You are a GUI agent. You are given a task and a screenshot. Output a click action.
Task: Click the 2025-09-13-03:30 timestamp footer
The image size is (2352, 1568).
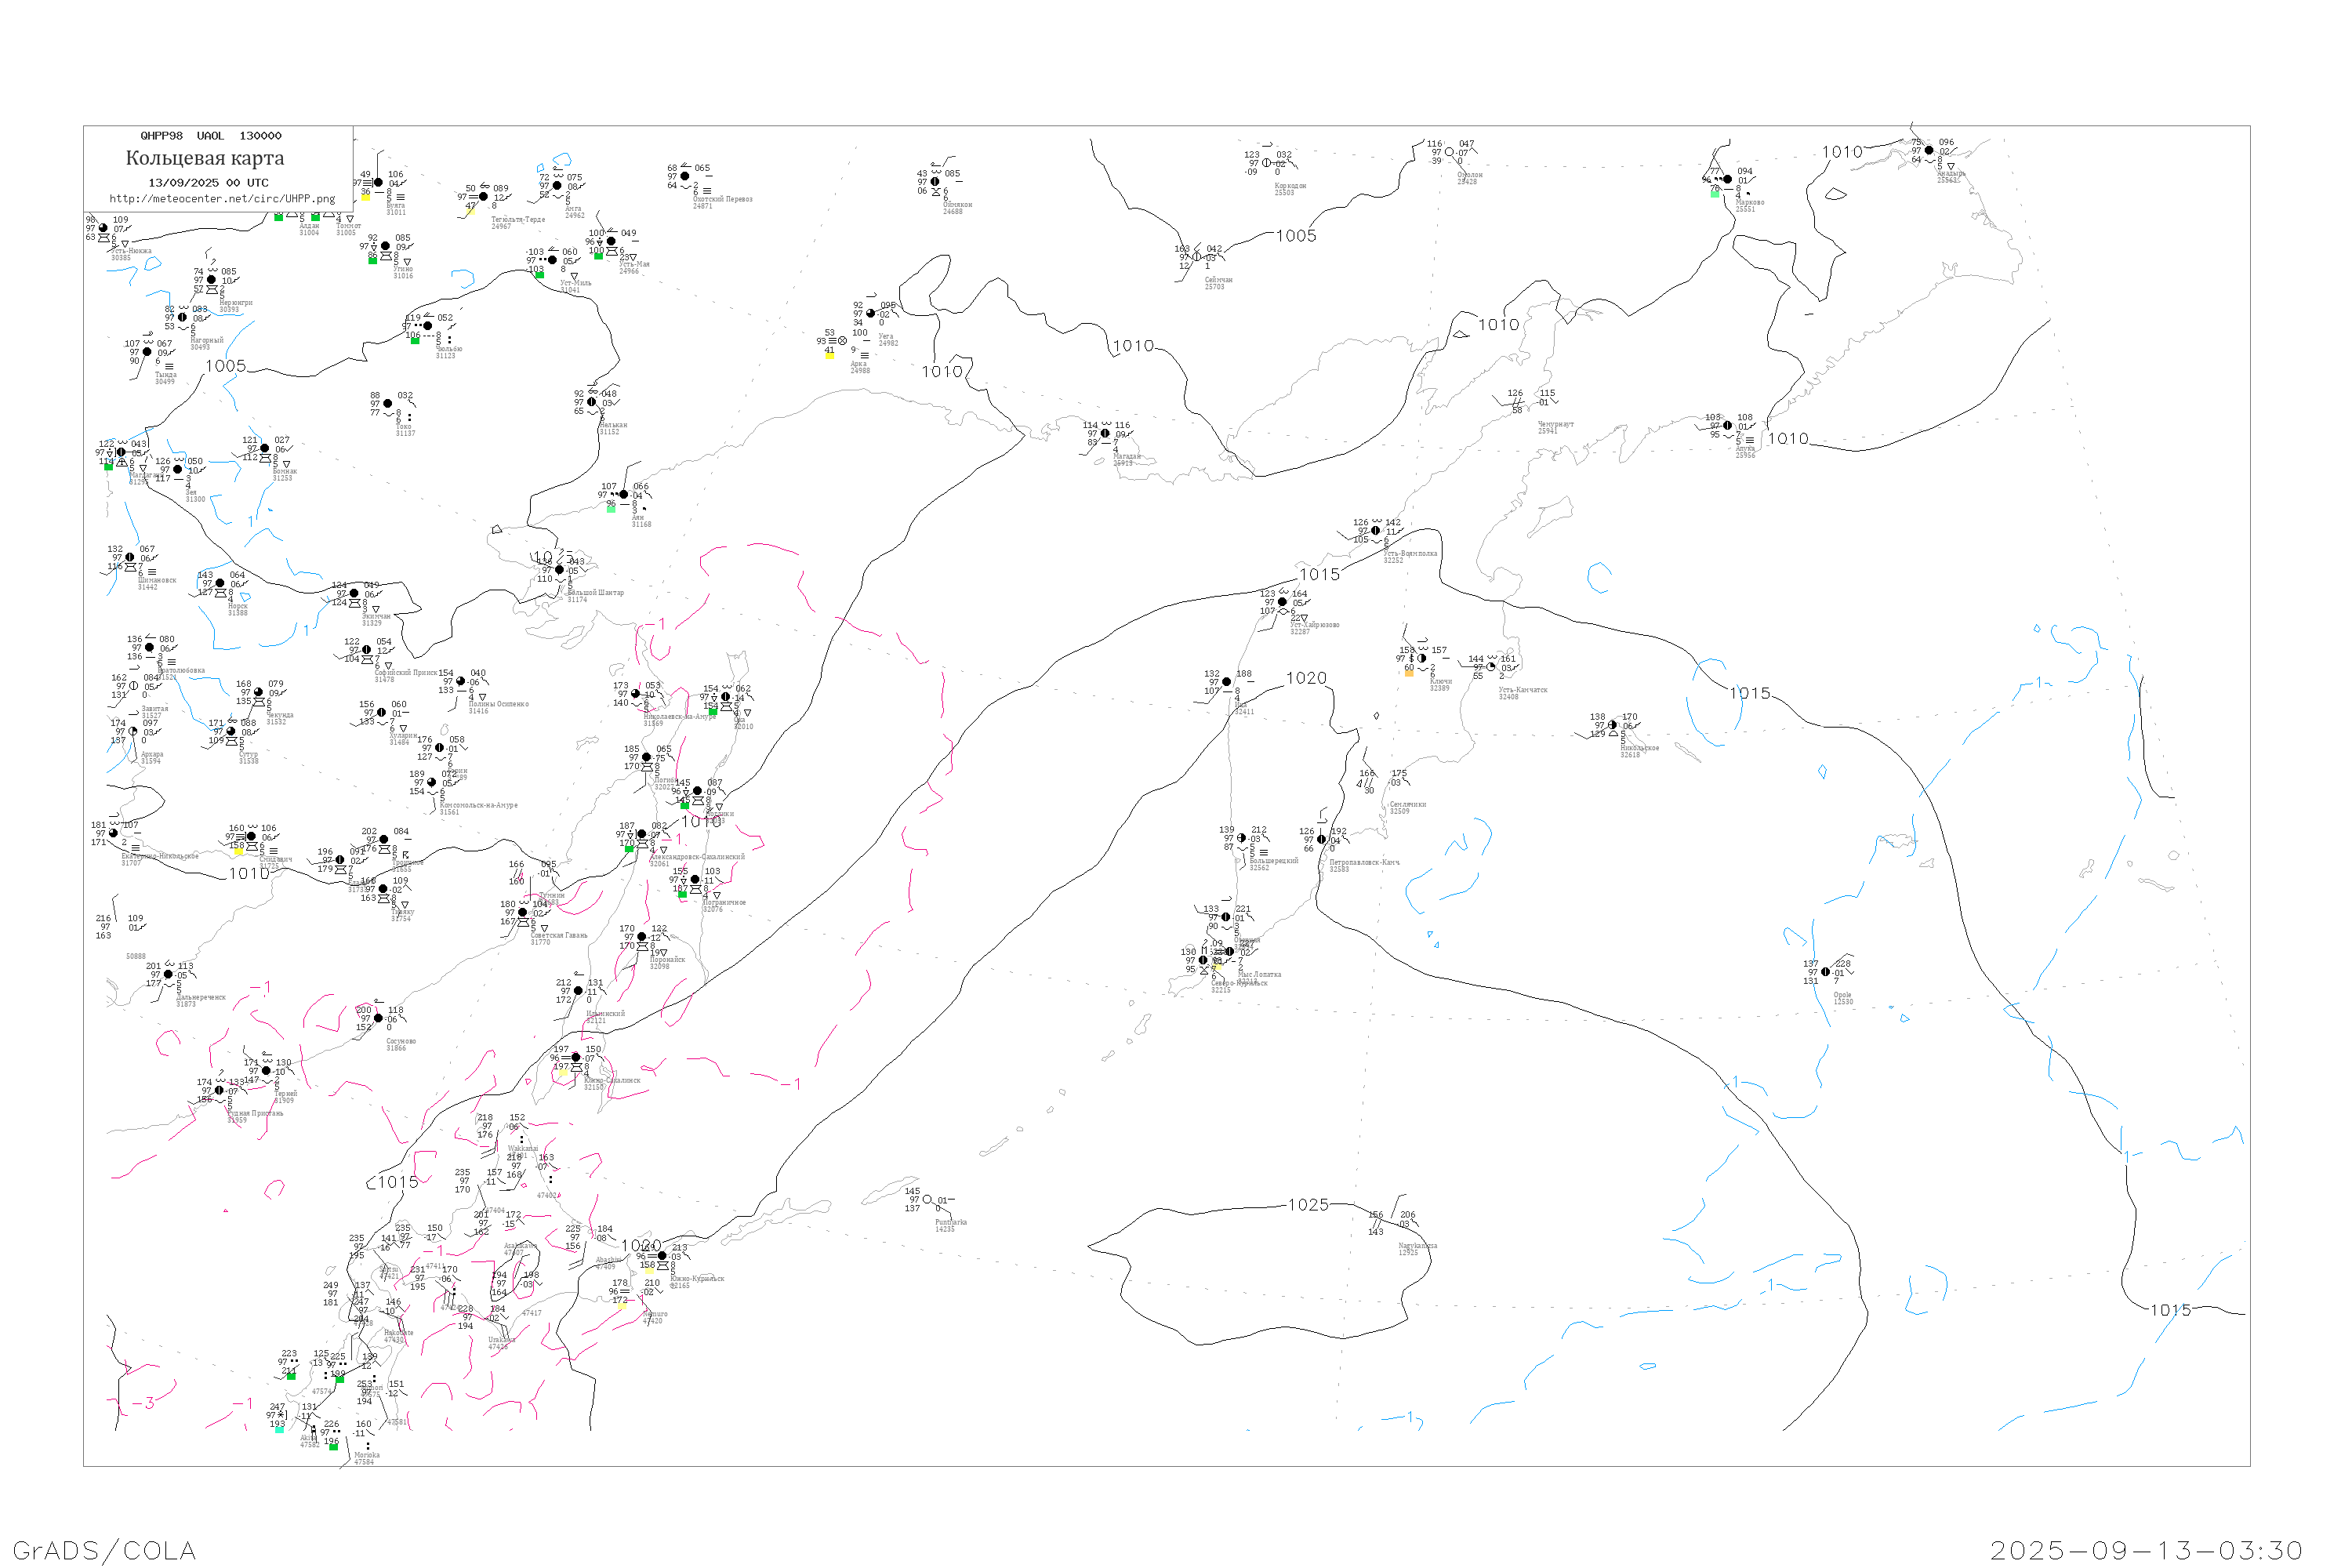click(2146, 1550)
